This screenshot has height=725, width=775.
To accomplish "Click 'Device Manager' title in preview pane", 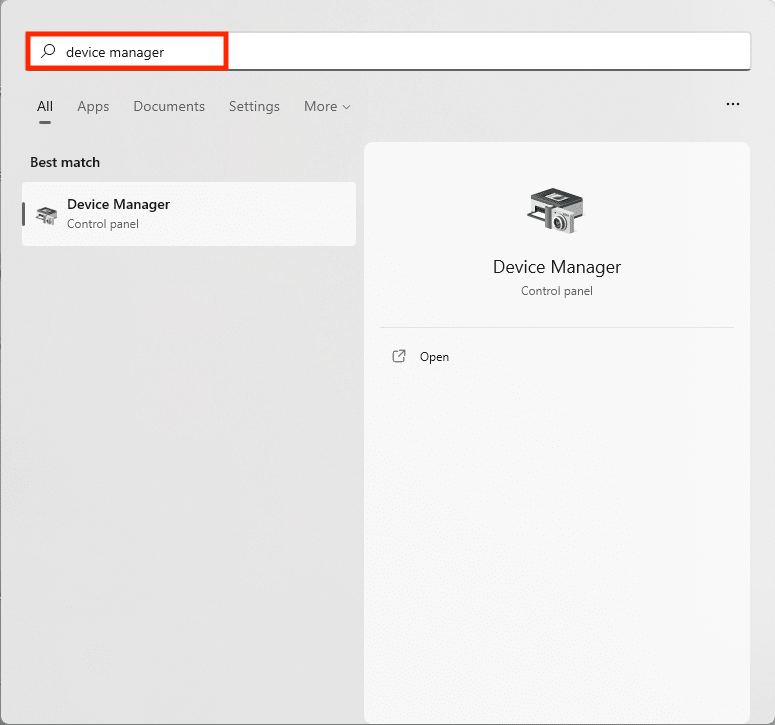I will [x=557, y=267].
